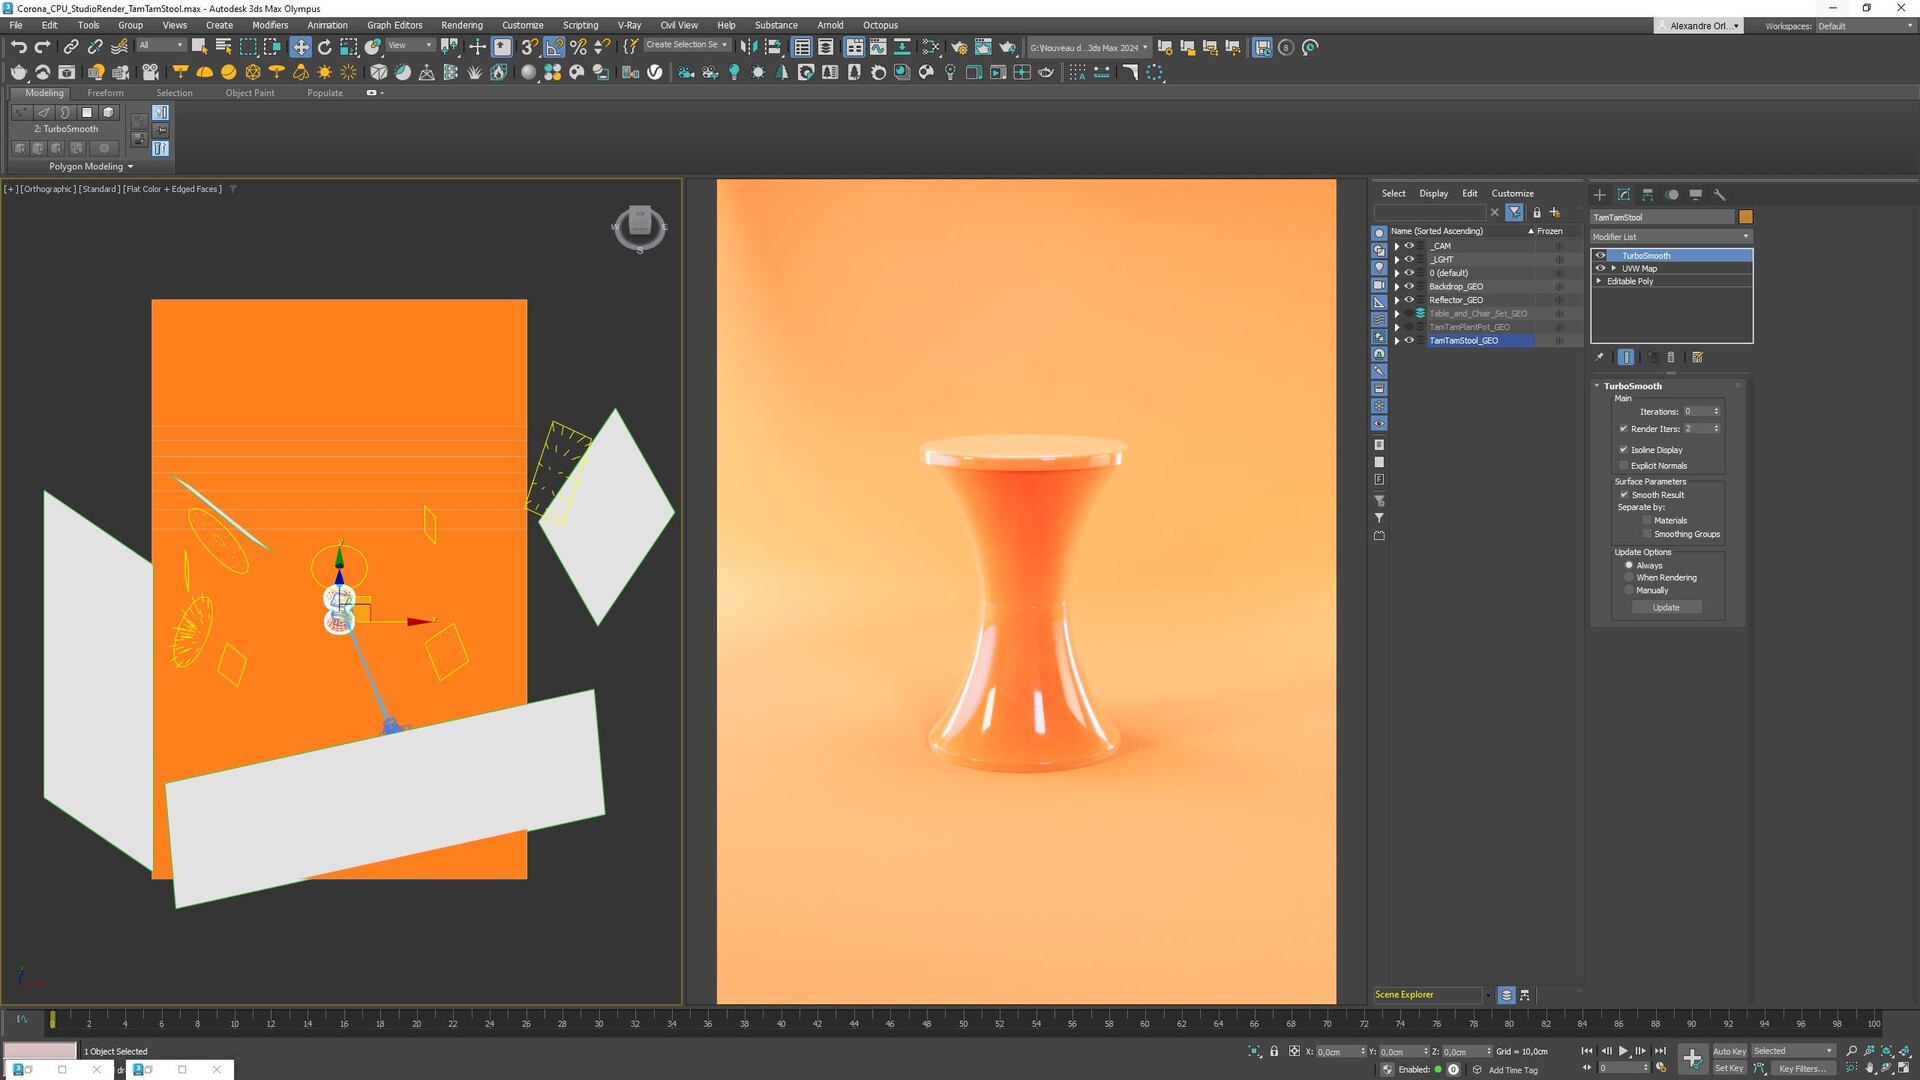This screenshot has width=1920, height=1080.
Task: Toggle Isoline Display checkbox
Action: pyautogui.click(x=1624, y=450)
